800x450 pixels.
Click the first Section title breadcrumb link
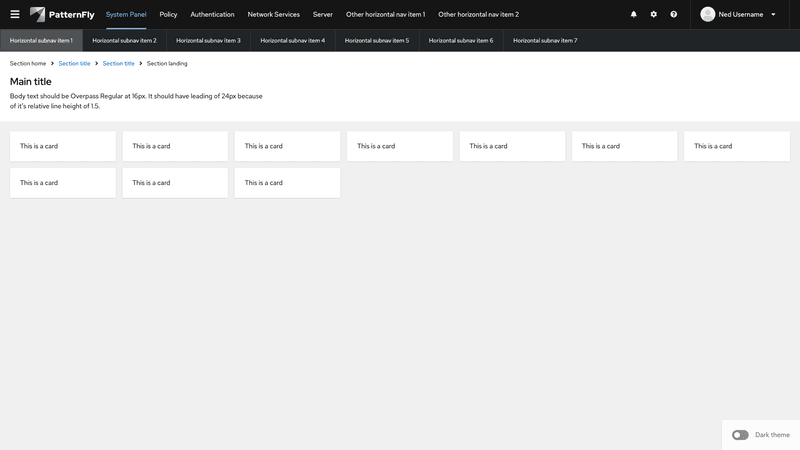pos(74,63)
